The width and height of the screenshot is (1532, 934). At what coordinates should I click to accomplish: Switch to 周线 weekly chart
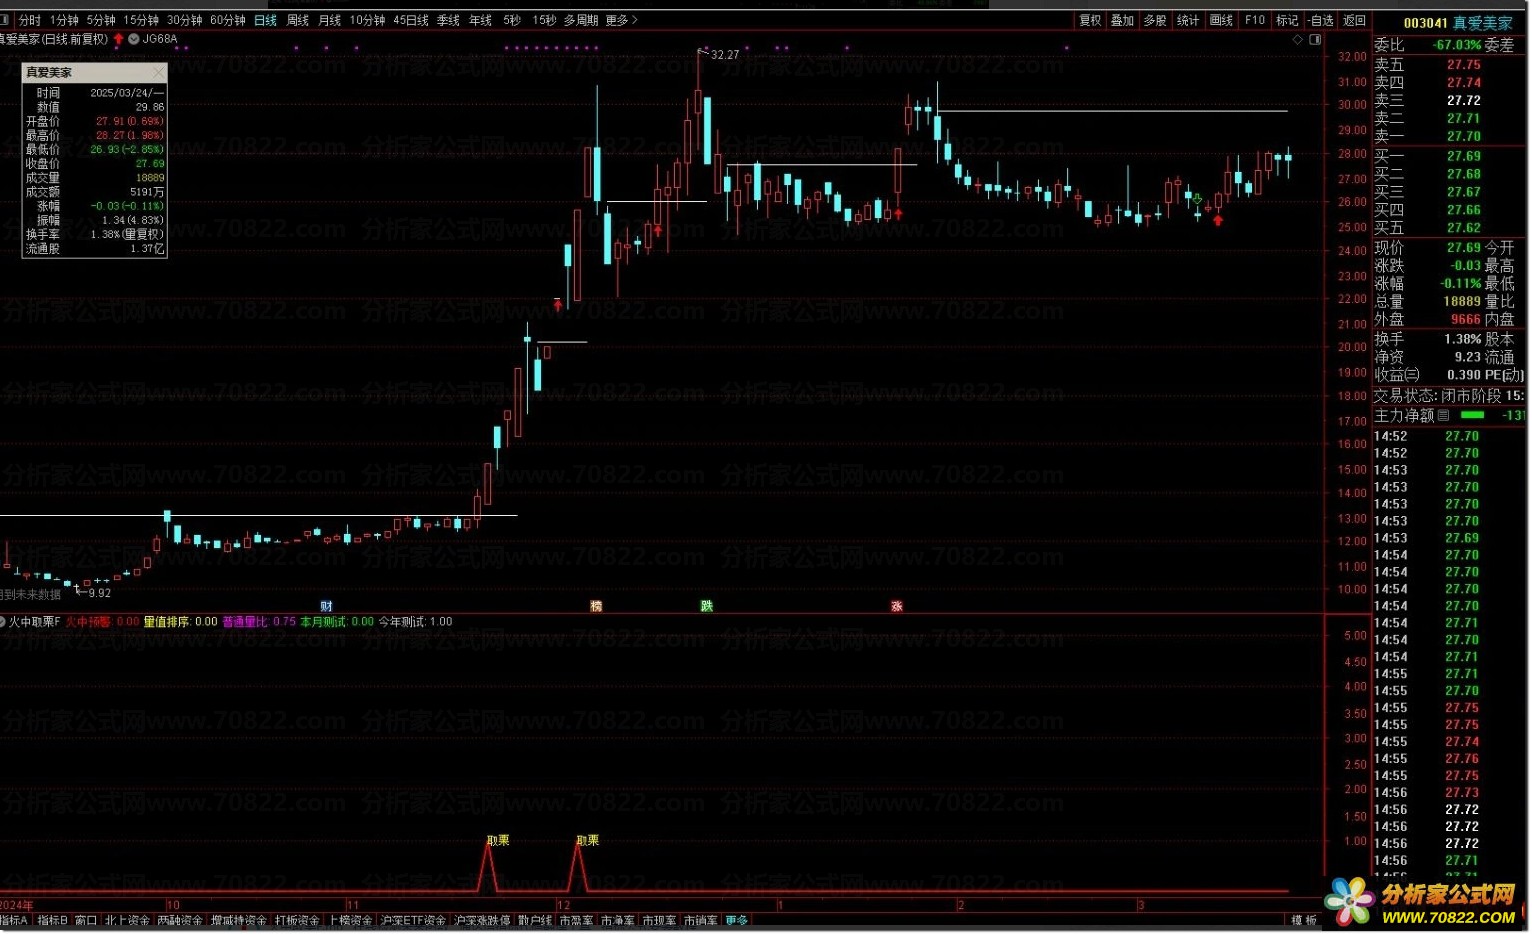pyautogui.click(x=298, y=20)
